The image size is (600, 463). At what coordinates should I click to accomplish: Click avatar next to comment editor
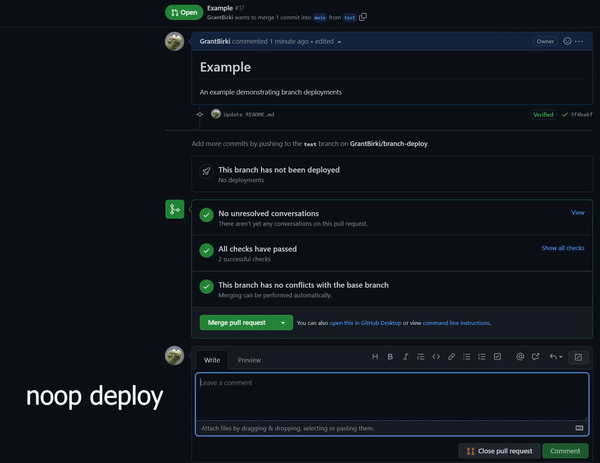[x=174, y=355]
